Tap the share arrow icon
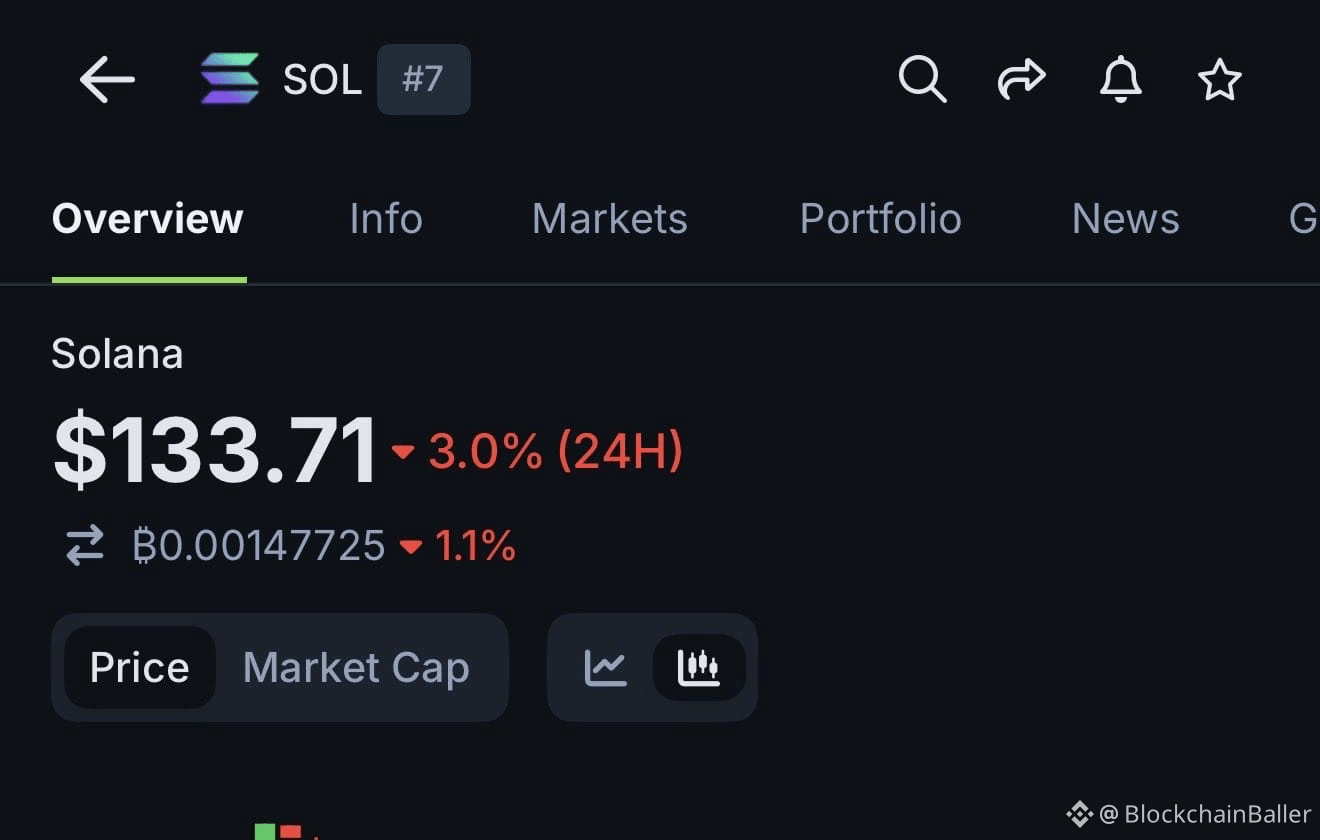Screen dimensions: 1320x840 1021,79
